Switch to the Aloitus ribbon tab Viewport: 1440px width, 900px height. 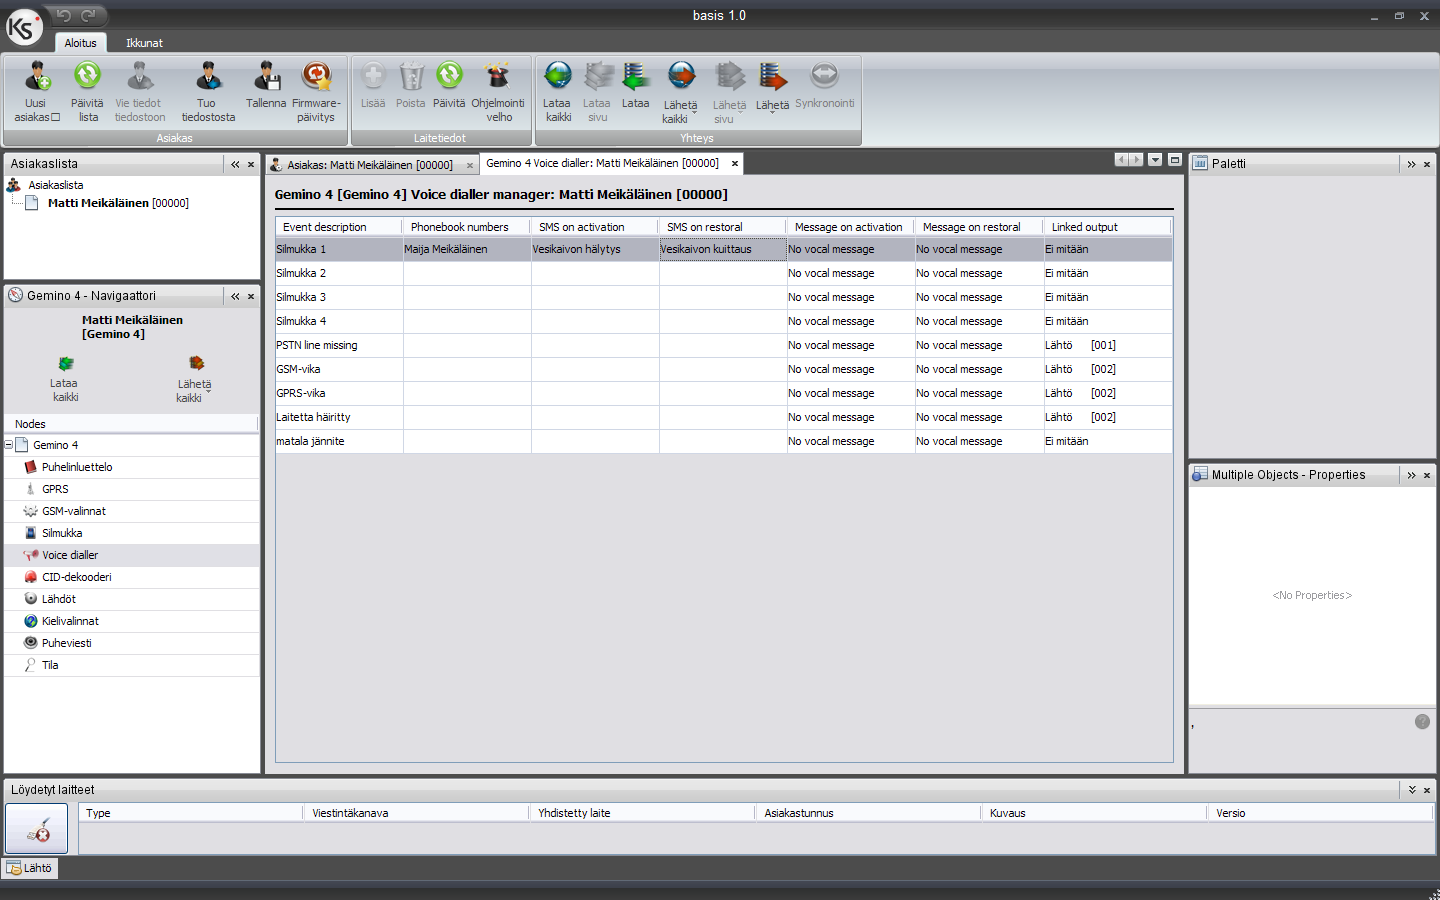coord(81,43)
